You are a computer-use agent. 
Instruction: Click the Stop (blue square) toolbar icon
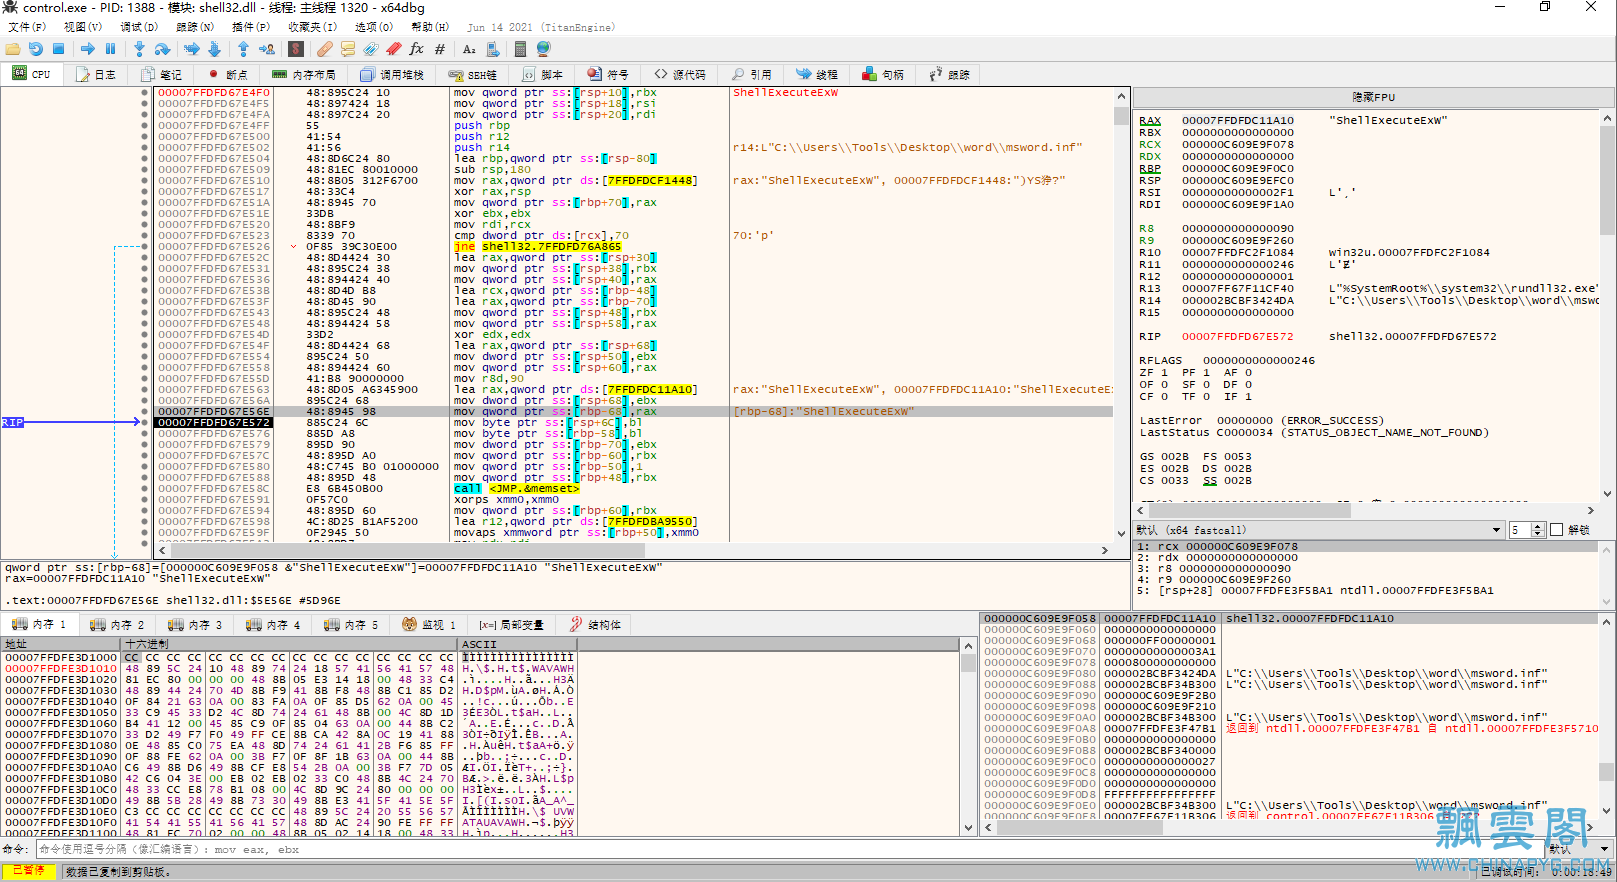[x=59, y=48]
